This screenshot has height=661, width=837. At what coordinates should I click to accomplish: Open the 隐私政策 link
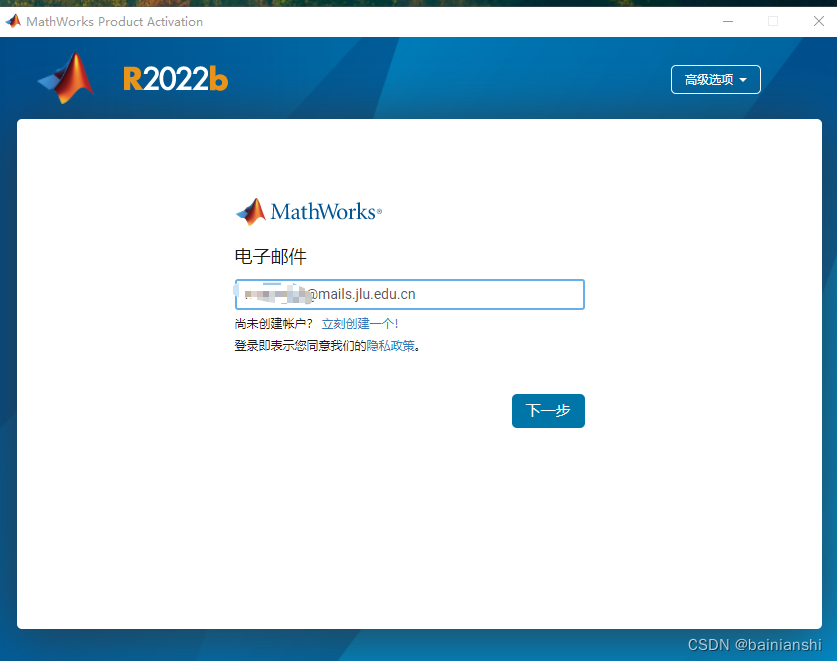pyautogui.click(x=390, y=346)
